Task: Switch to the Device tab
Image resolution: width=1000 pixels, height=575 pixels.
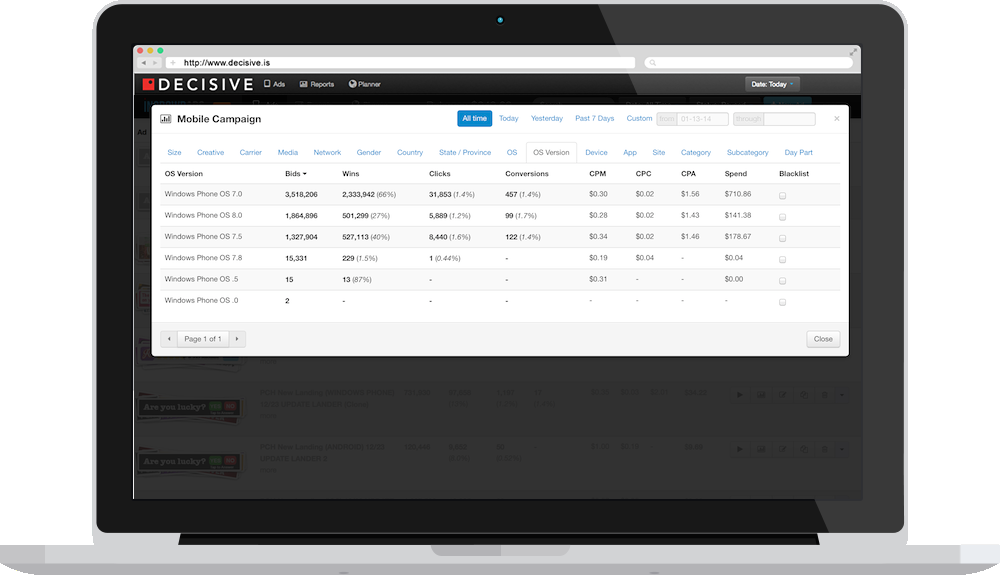Action: click(x=596, y=153)
